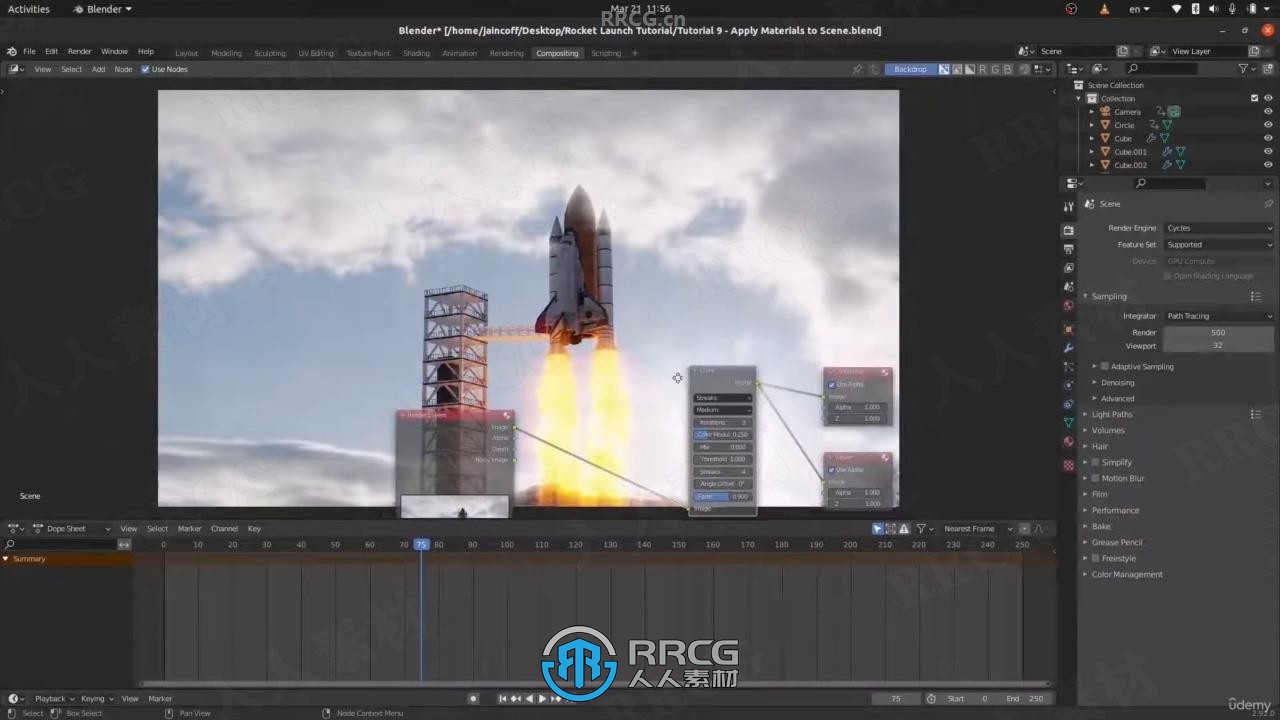Open the Object Constraints tab icon
1280x720 pixels.
click(x=1068, y=405)
